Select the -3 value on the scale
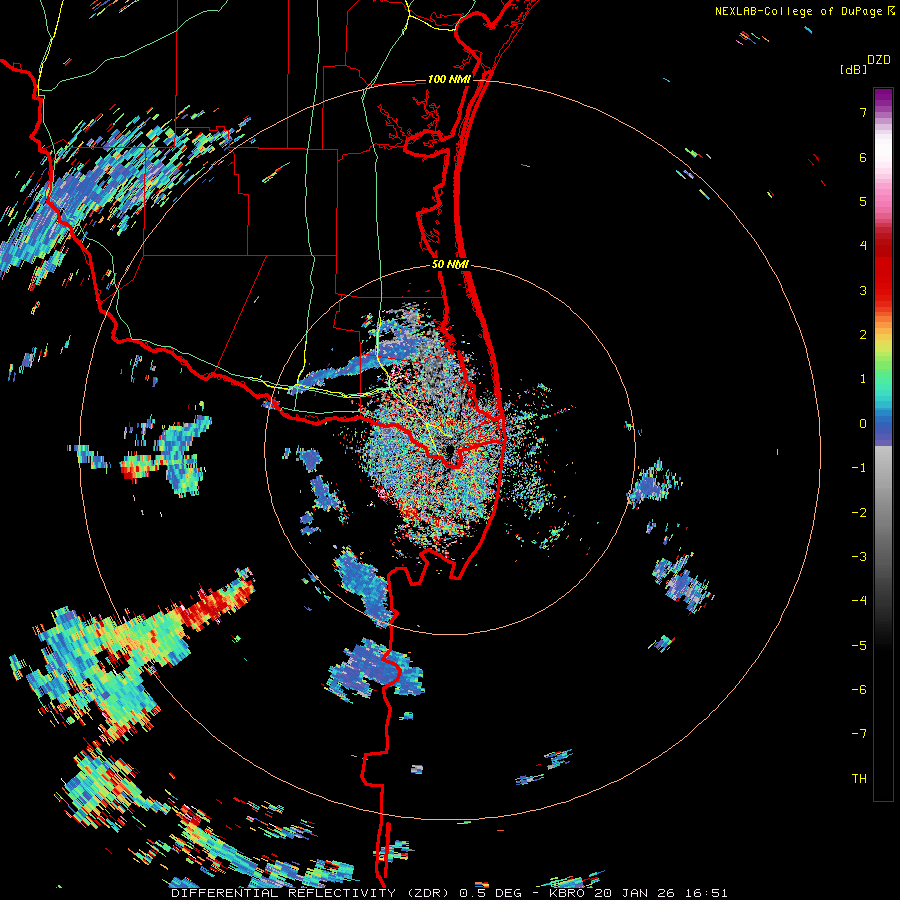Image resolution: width=900 pixels, height=900 pixels. pyautogui.click(x=859, y=557)
